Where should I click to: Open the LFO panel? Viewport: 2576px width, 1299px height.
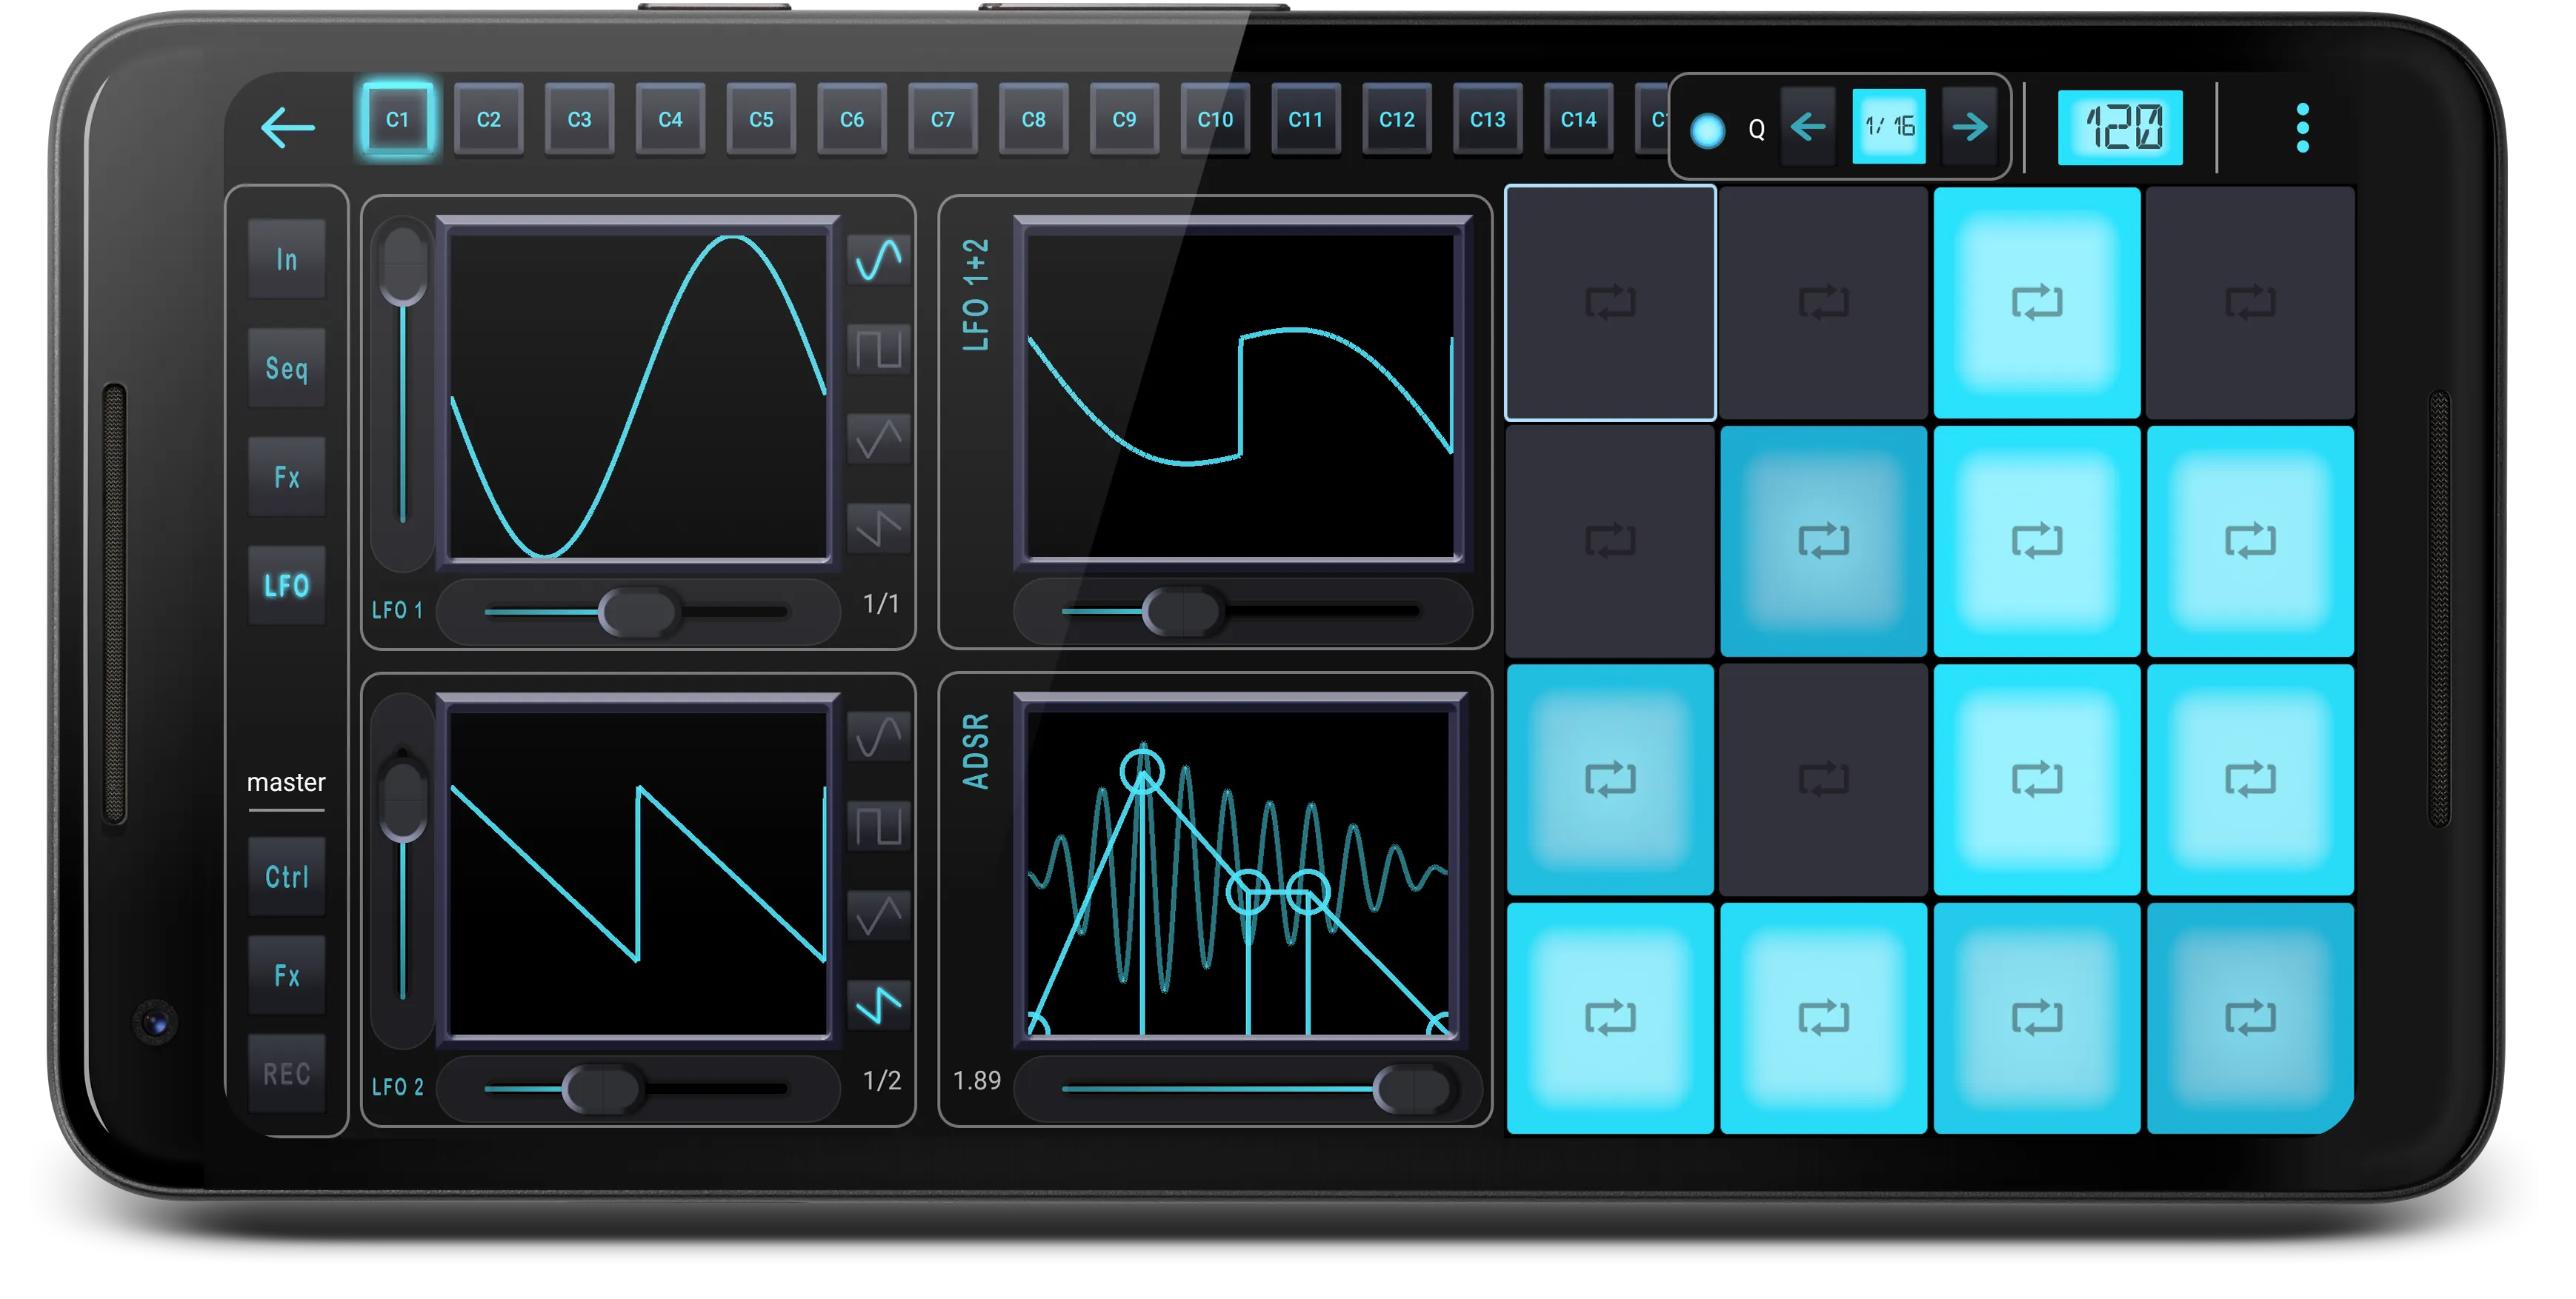287,586
